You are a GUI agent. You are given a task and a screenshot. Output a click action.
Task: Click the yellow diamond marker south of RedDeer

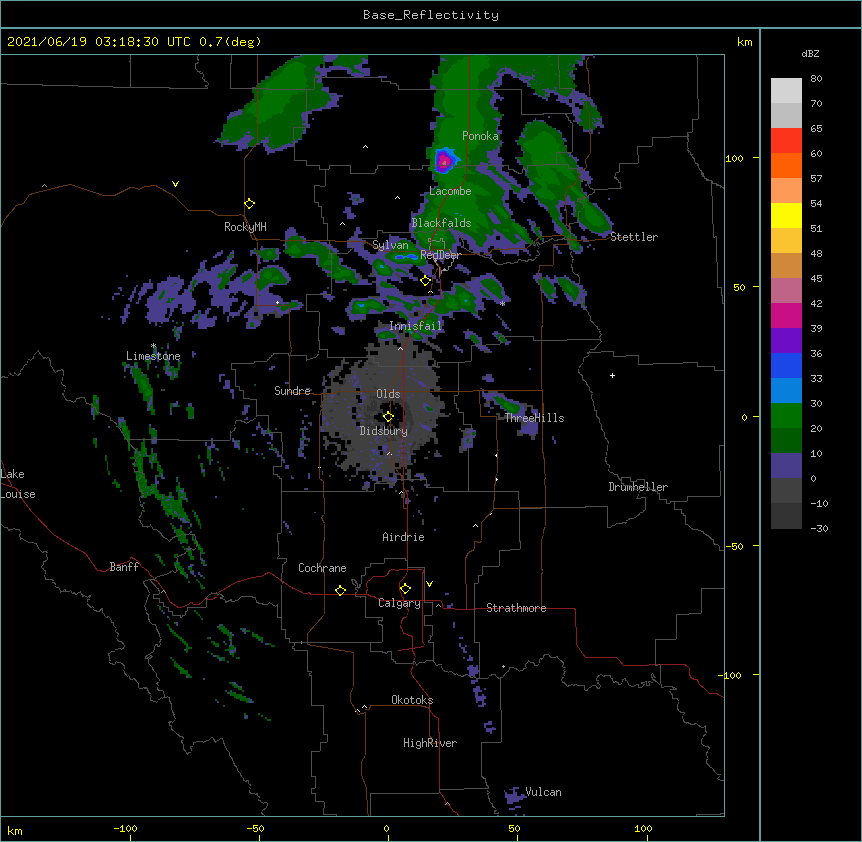(x=426, y=281)
